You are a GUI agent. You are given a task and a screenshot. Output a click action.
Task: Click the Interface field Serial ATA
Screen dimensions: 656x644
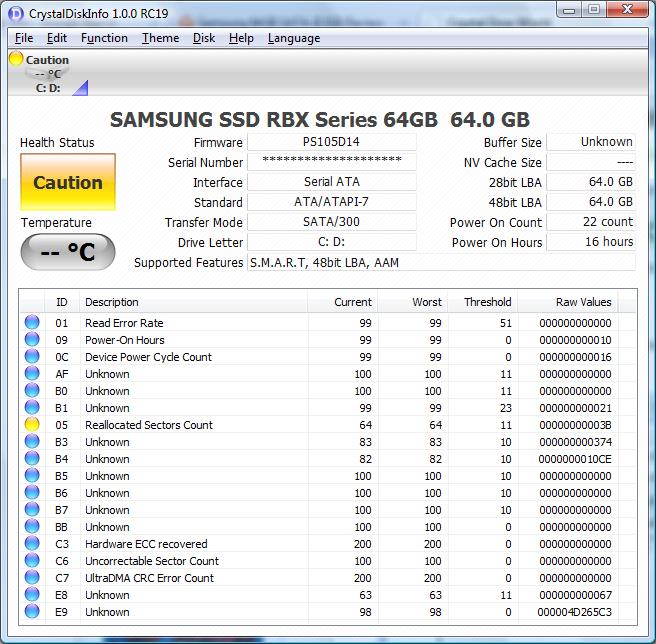pos(332,182)
